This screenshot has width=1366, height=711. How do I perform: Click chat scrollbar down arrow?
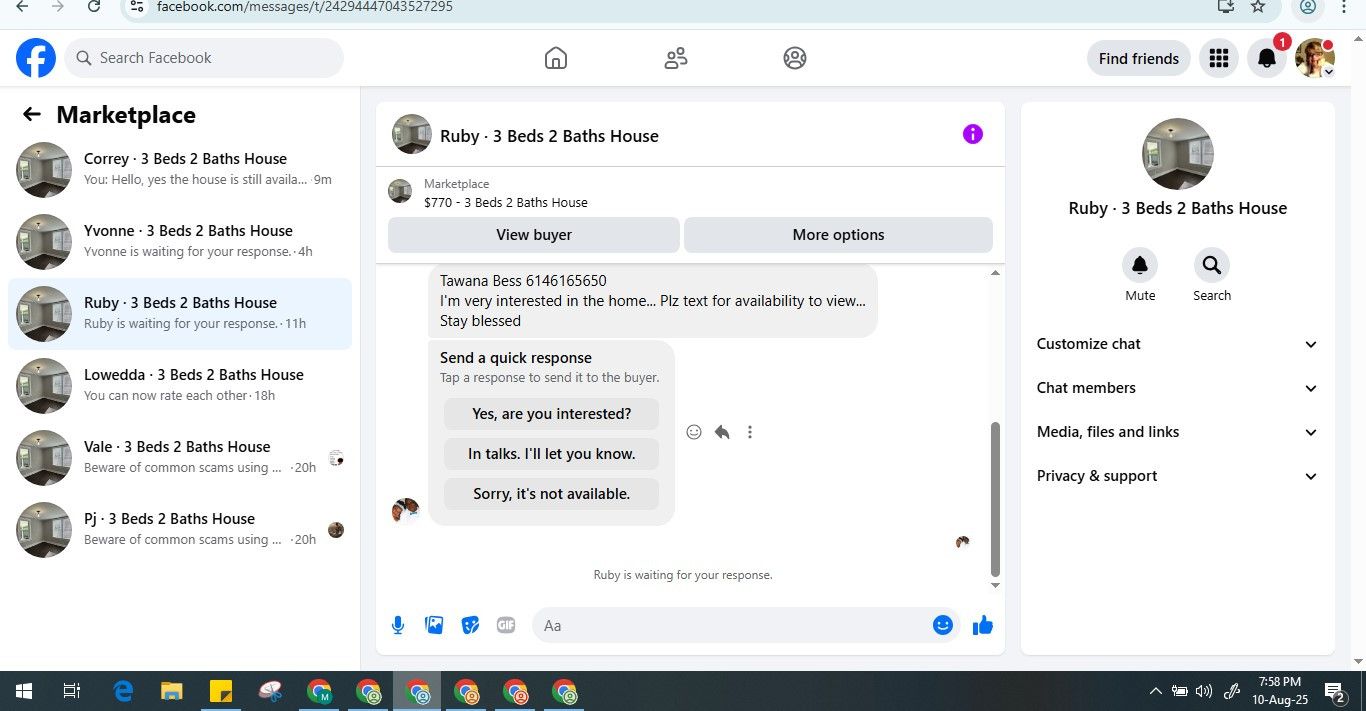coord(995,585)
